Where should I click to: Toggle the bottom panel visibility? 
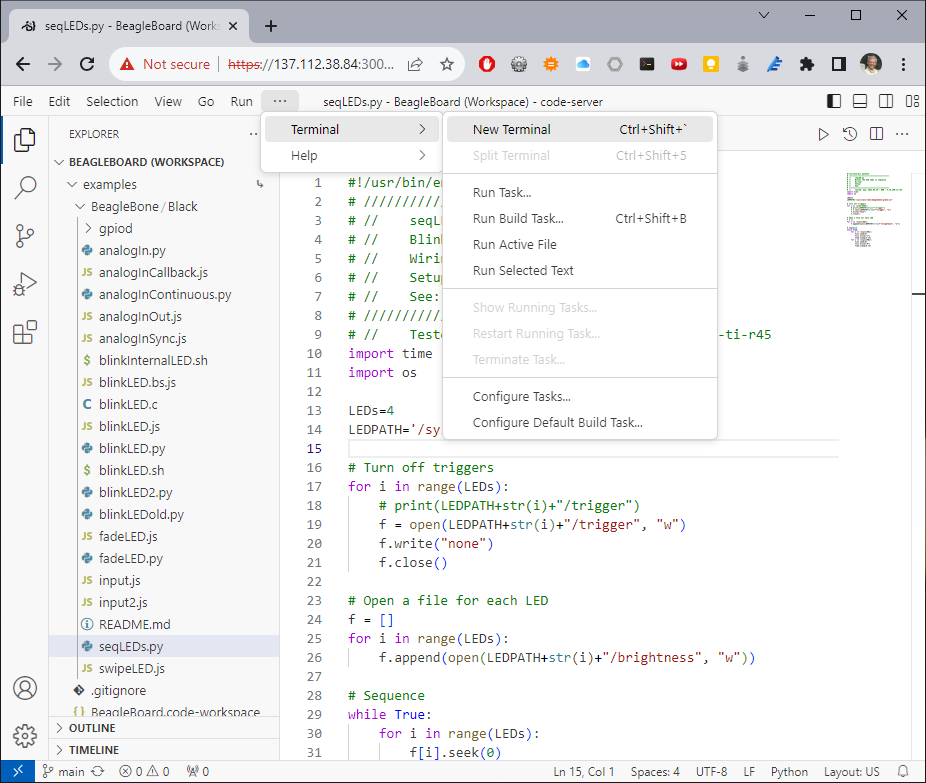860,101
